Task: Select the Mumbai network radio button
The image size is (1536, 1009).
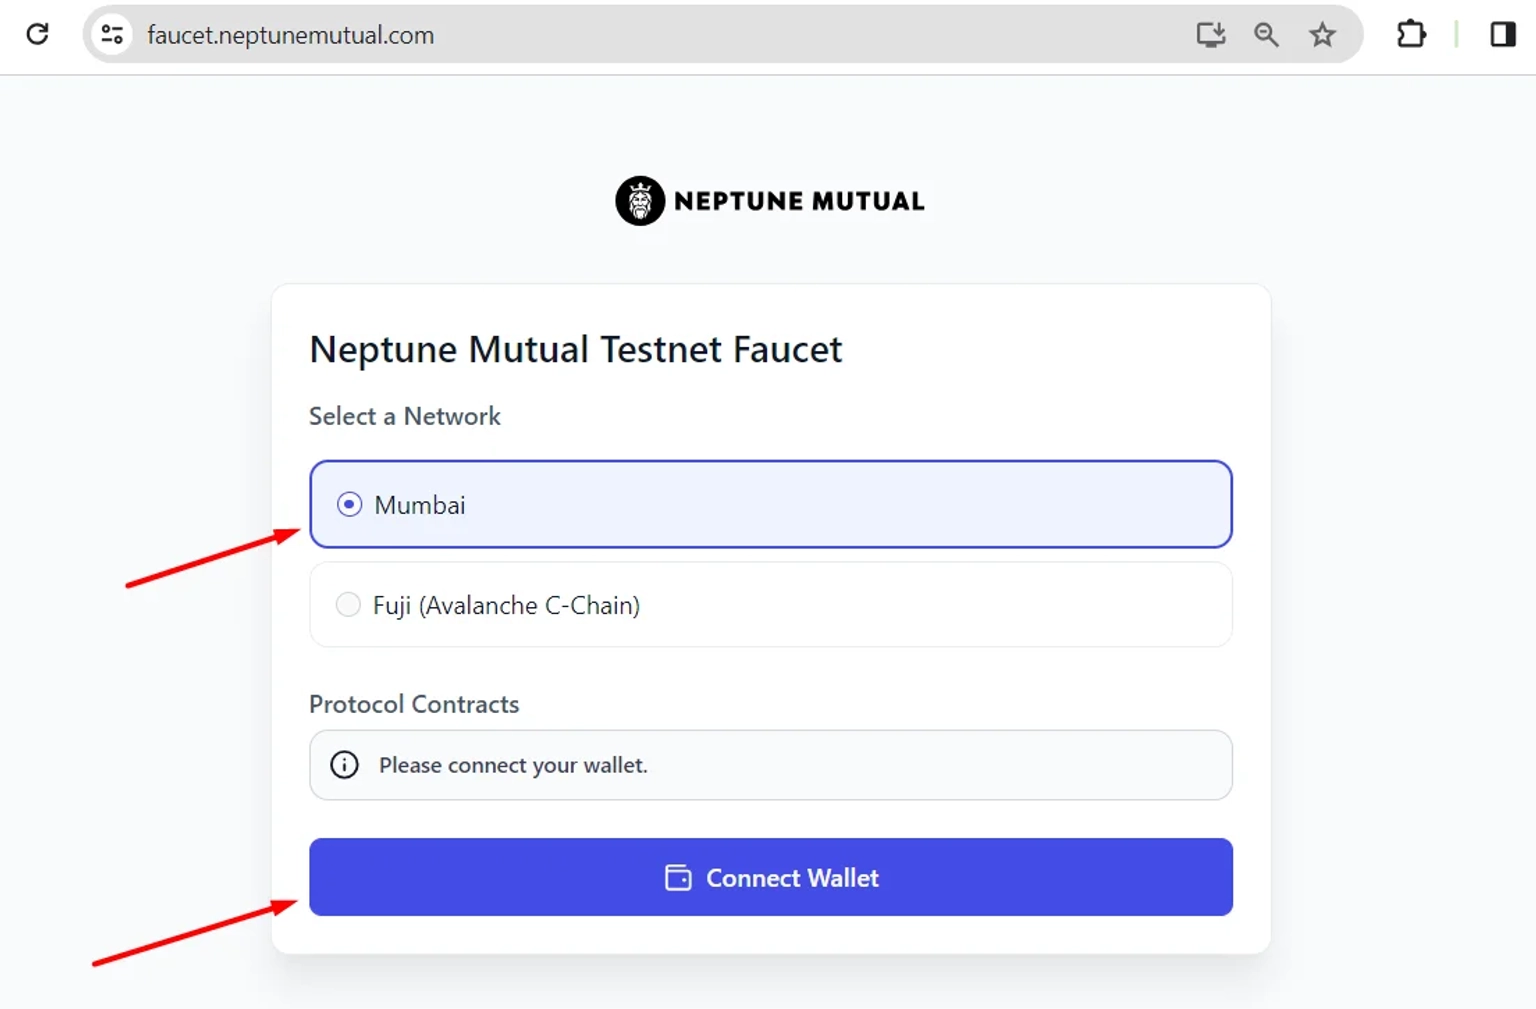Action: click(x=349, y=504)
